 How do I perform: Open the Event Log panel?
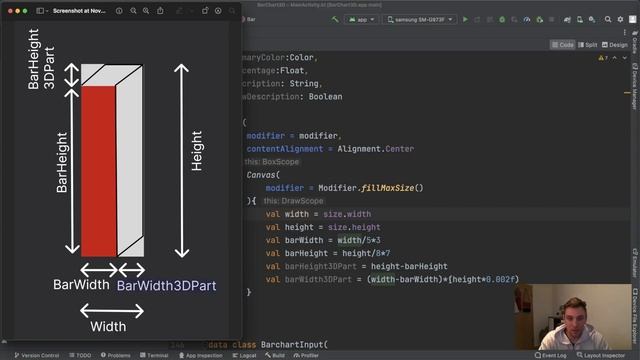[551, 356]
